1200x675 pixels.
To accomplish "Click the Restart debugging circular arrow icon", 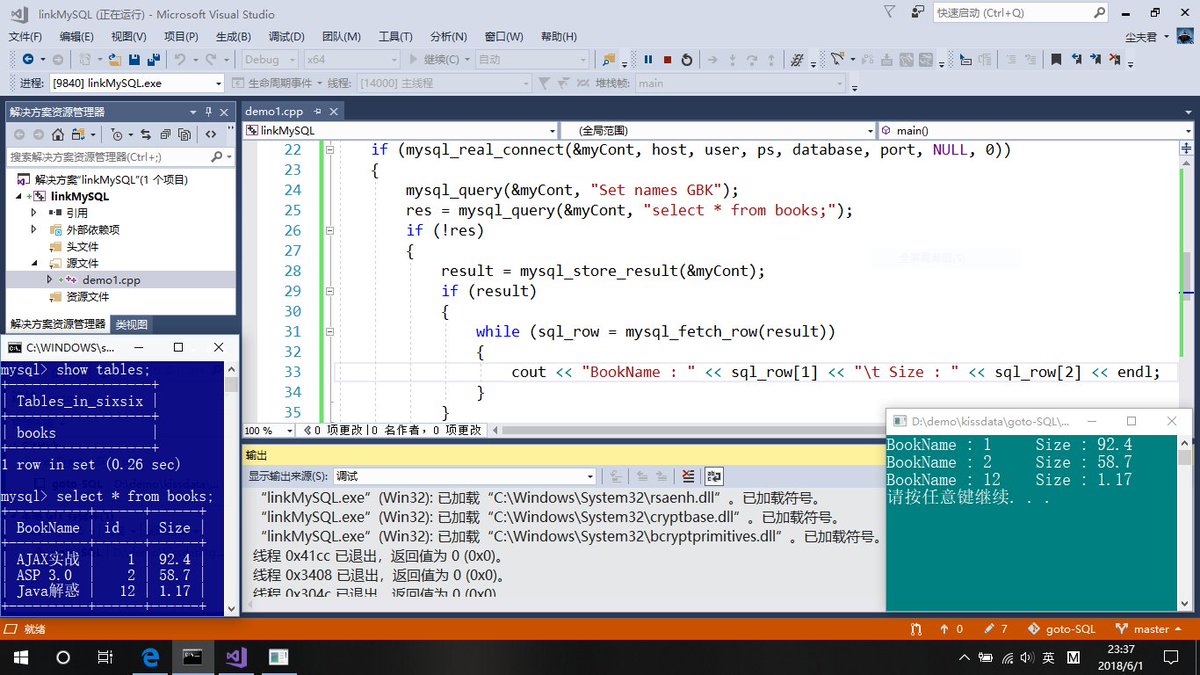I will [688, 60].
